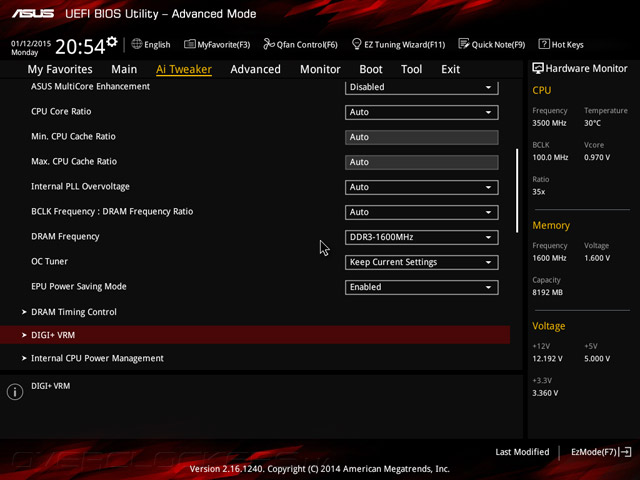The width and height of the screenshot is (640, 480).
Task: Open MyFavorite(F3) folder icon
Action: click(x=189, y=44)
